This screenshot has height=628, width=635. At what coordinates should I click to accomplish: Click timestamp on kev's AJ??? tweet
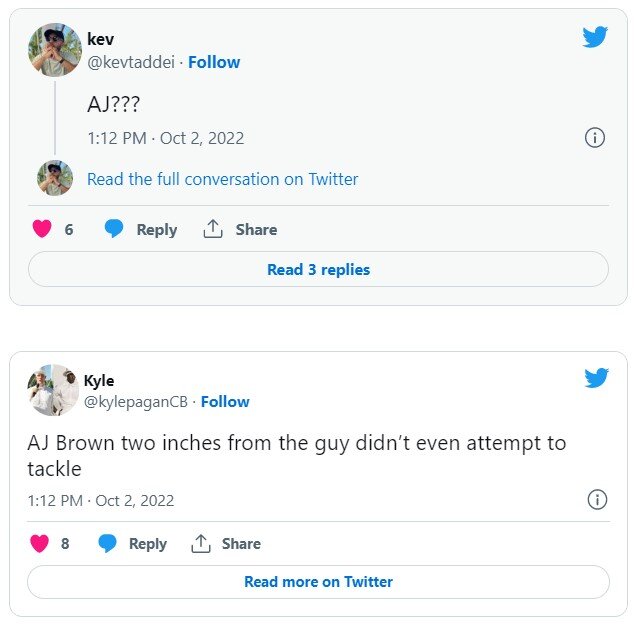(165, 138)
